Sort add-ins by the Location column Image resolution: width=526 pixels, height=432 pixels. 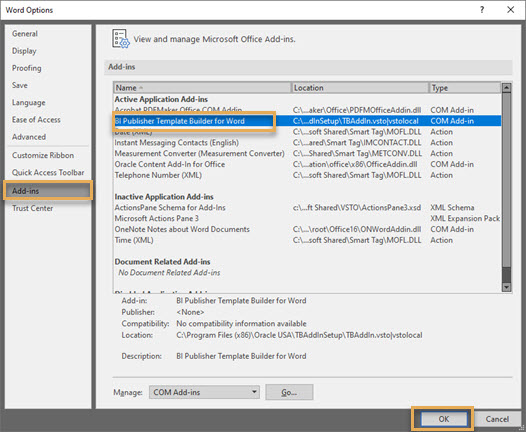[x=360, y=88]
